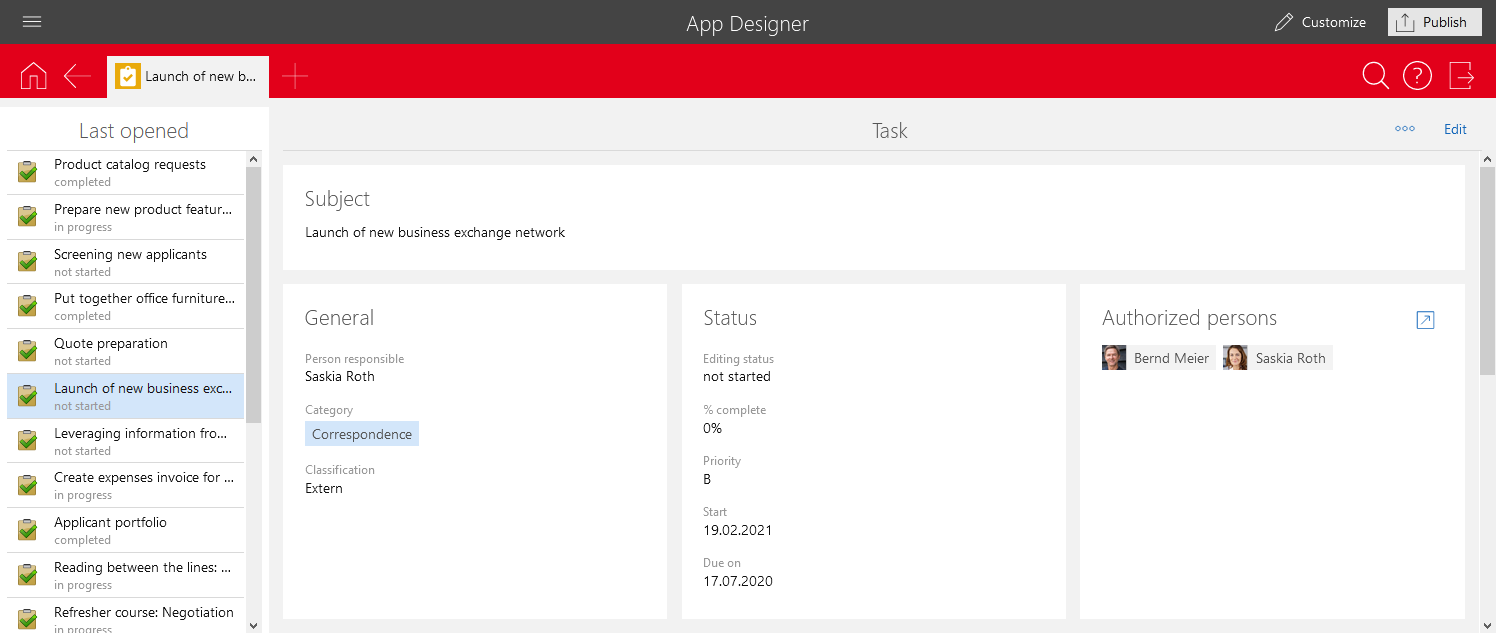Add a new tab with plus icon
The width and height of the screenshot is (1496, 633).
(x=295, y=76)
